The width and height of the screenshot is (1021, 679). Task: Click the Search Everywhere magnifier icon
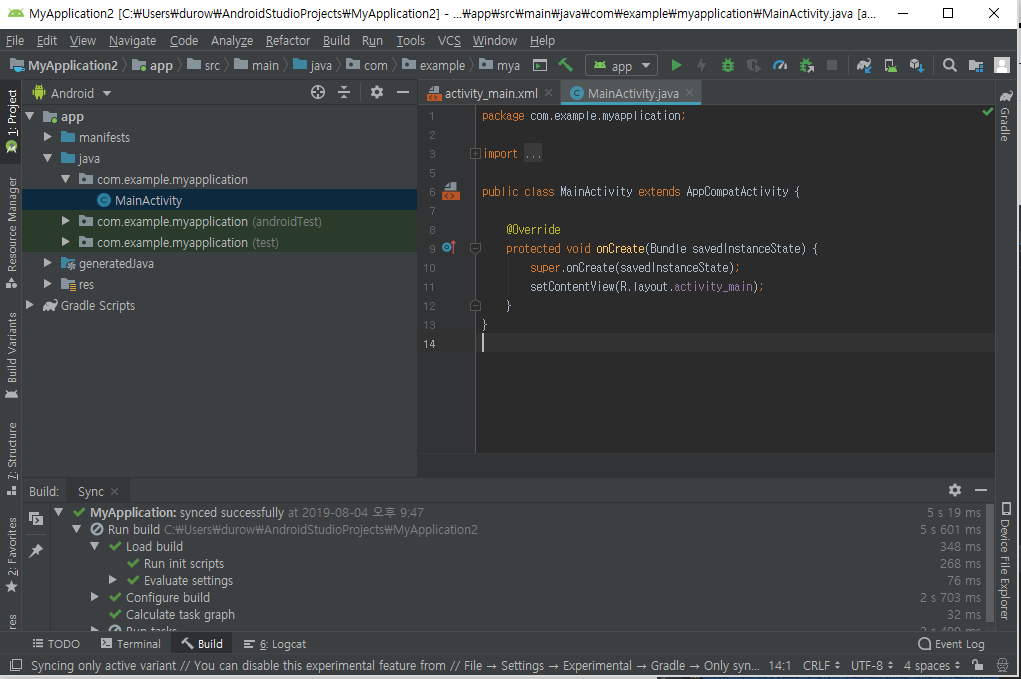(949, 65)
